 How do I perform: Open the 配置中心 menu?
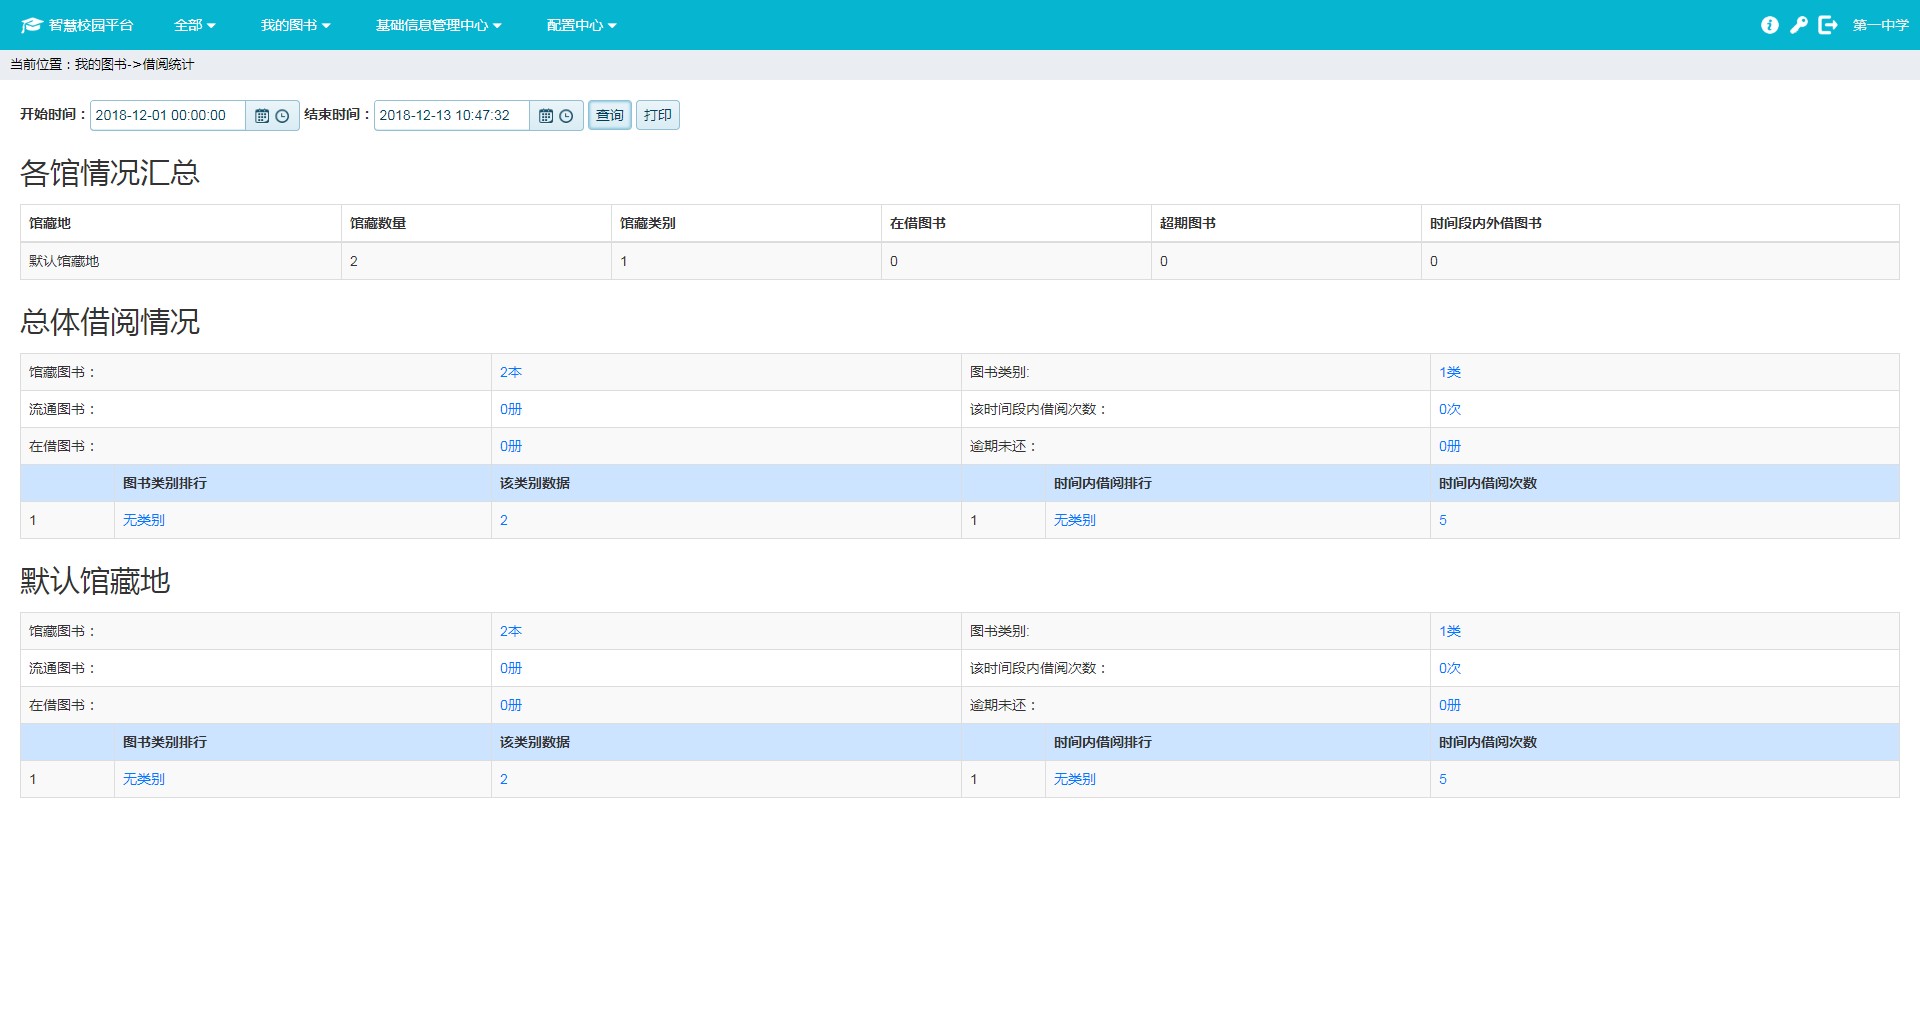pyautogui.click(x=581, y=25)
